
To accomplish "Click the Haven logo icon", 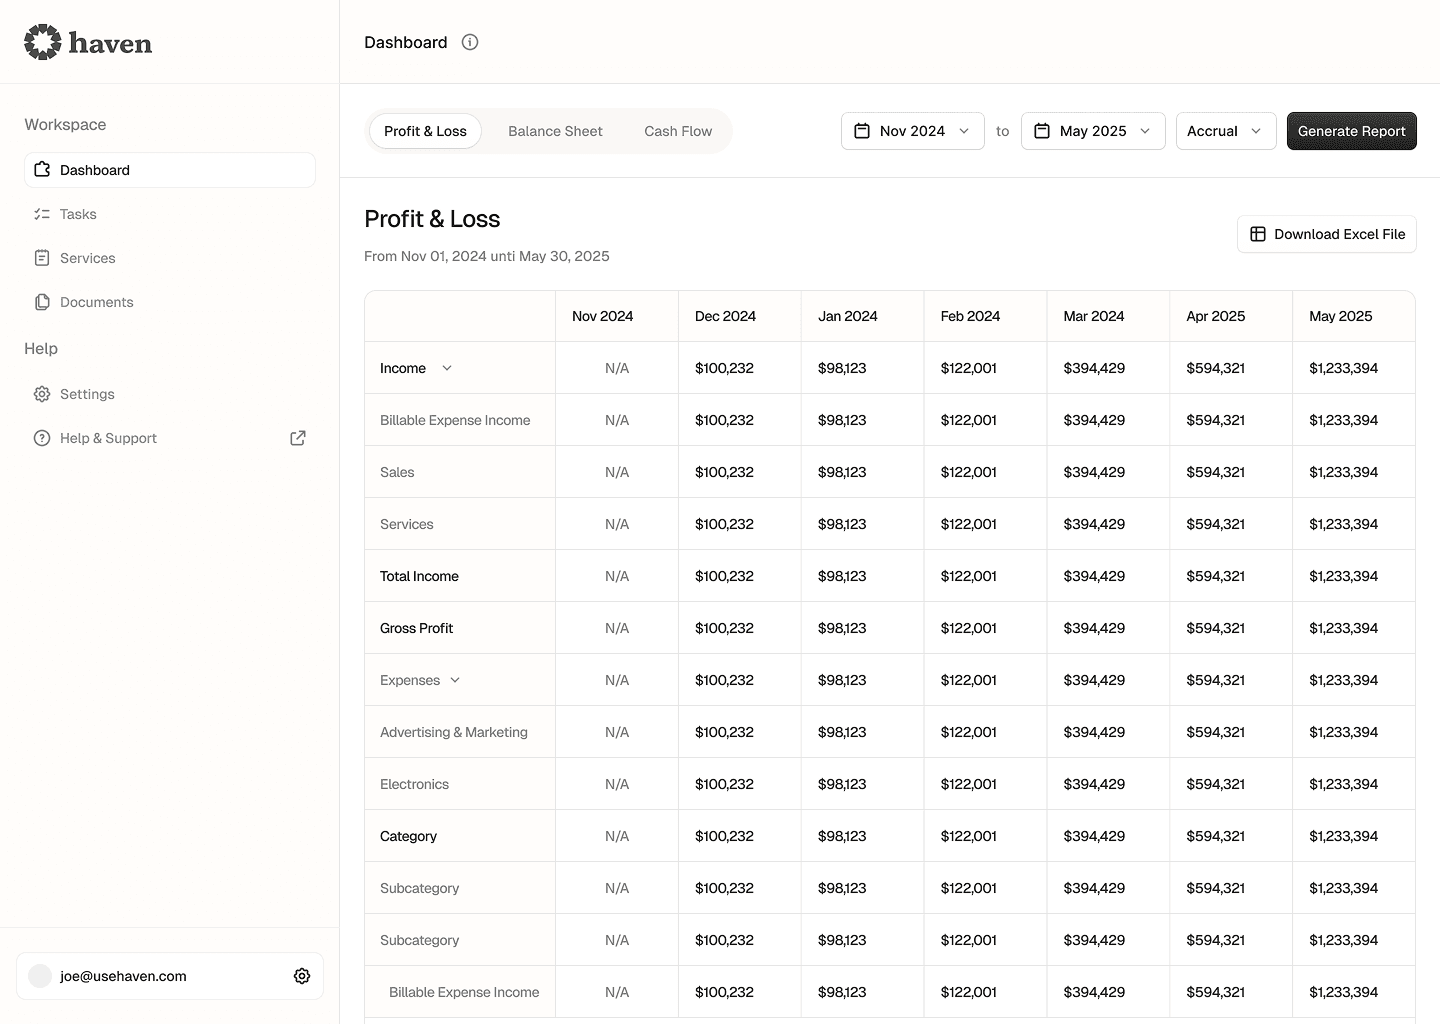I will click(x=42, y=42).
